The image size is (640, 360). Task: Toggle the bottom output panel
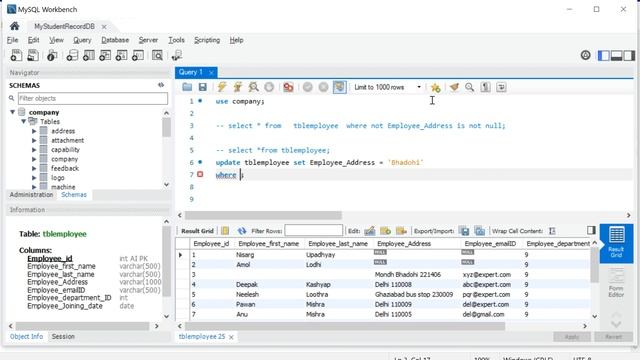[616, 56]
